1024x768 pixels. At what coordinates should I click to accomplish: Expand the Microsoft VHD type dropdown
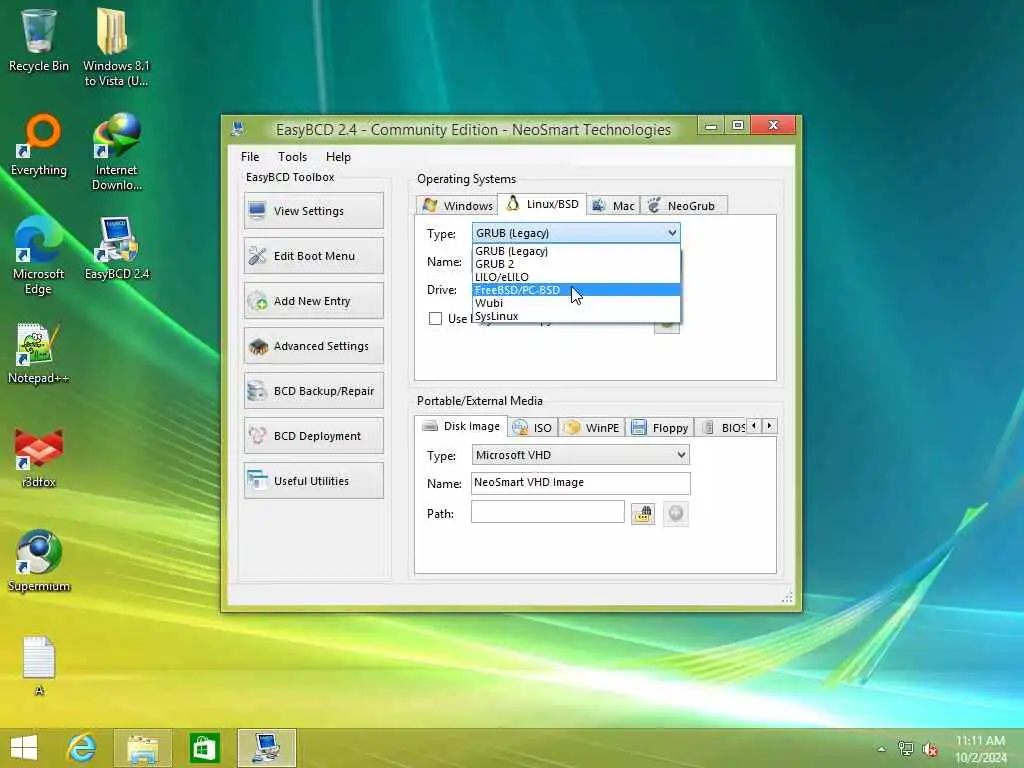[x=580, y=455]
